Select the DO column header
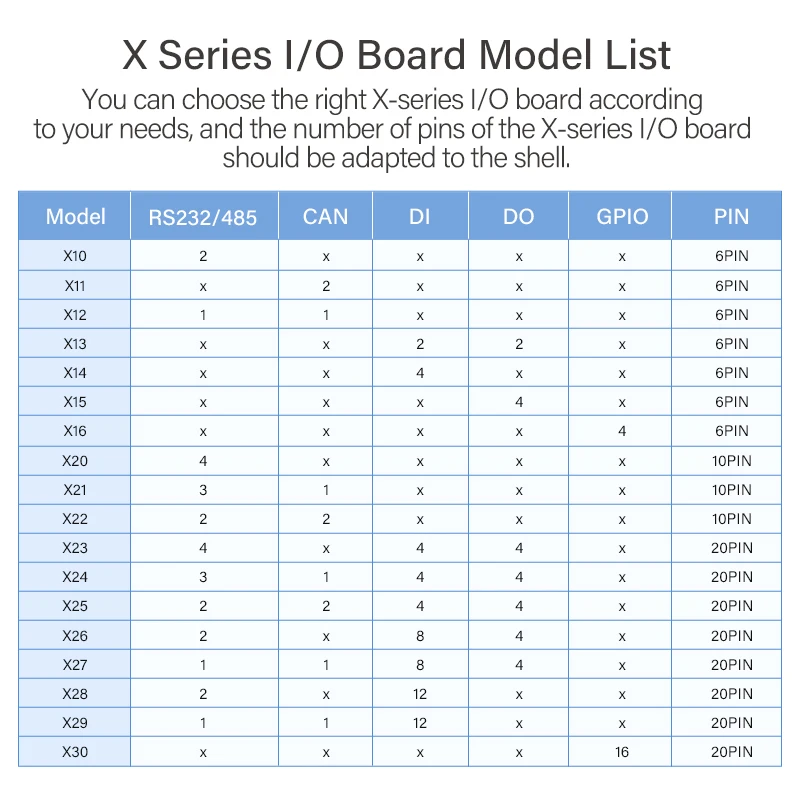 (x=518, y=216)
